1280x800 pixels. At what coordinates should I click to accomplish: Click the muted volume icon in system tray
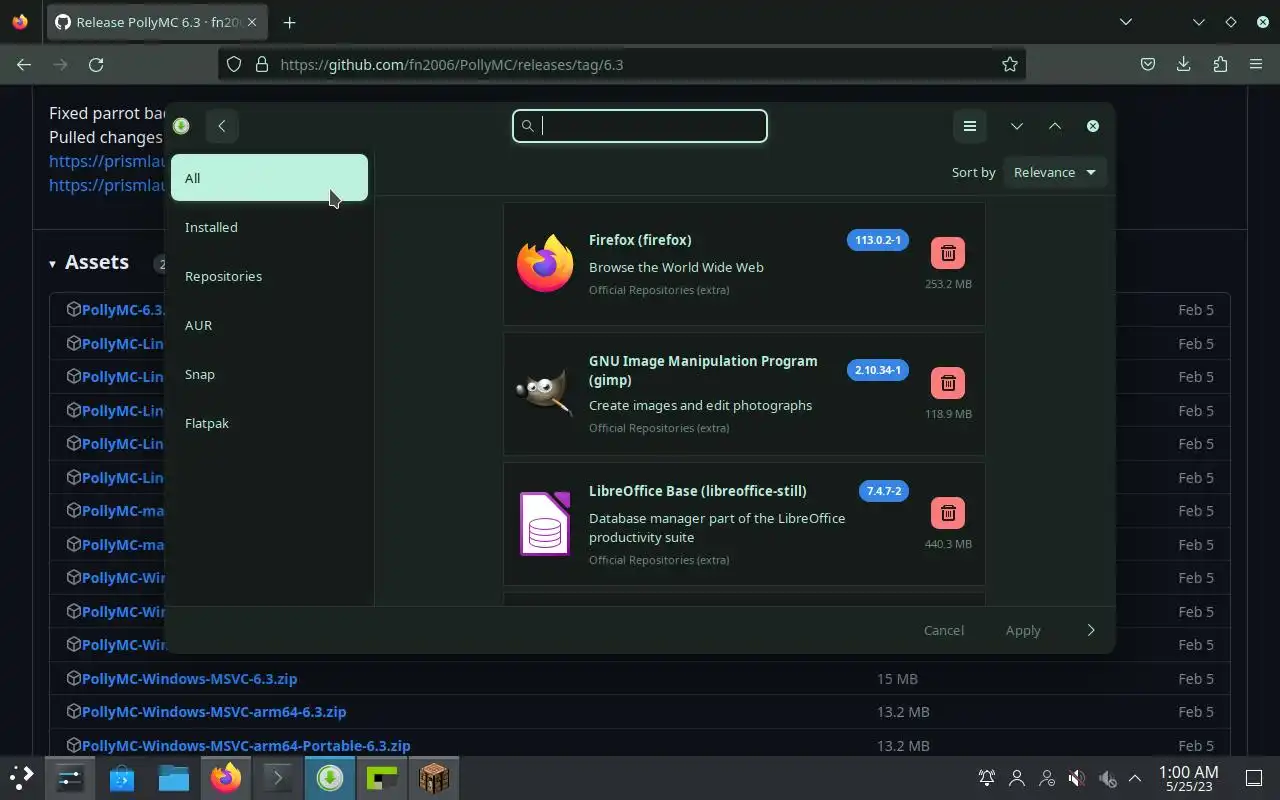[x=1076, y=778]
